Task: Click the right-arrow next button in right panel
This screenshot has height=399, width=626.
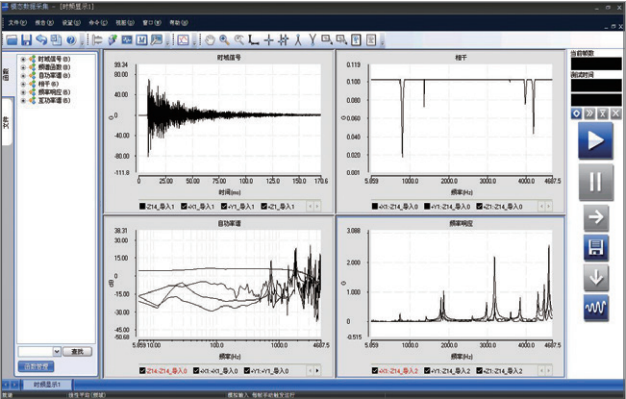Action: tap(596, 218)
